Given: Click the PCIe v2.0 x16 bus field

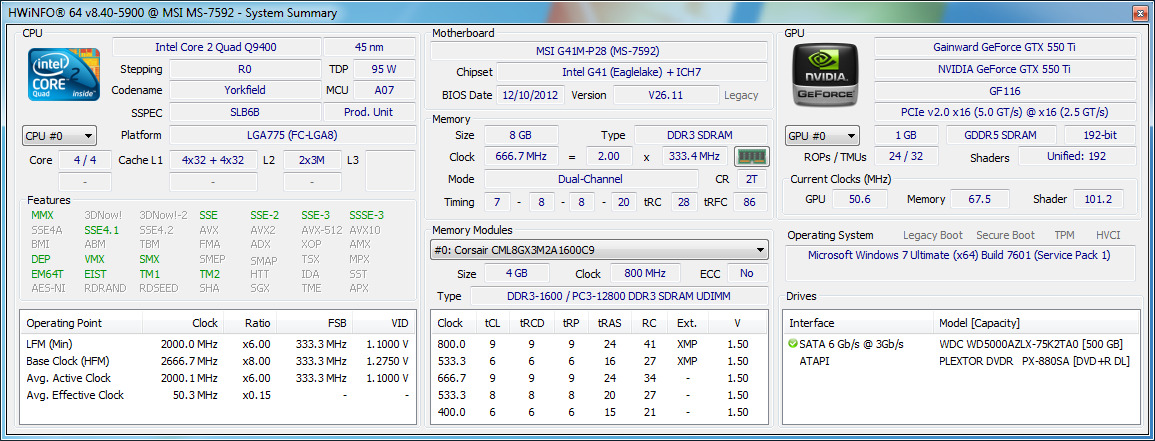Looking at the screenshot, I should [x=1005, y=113].
